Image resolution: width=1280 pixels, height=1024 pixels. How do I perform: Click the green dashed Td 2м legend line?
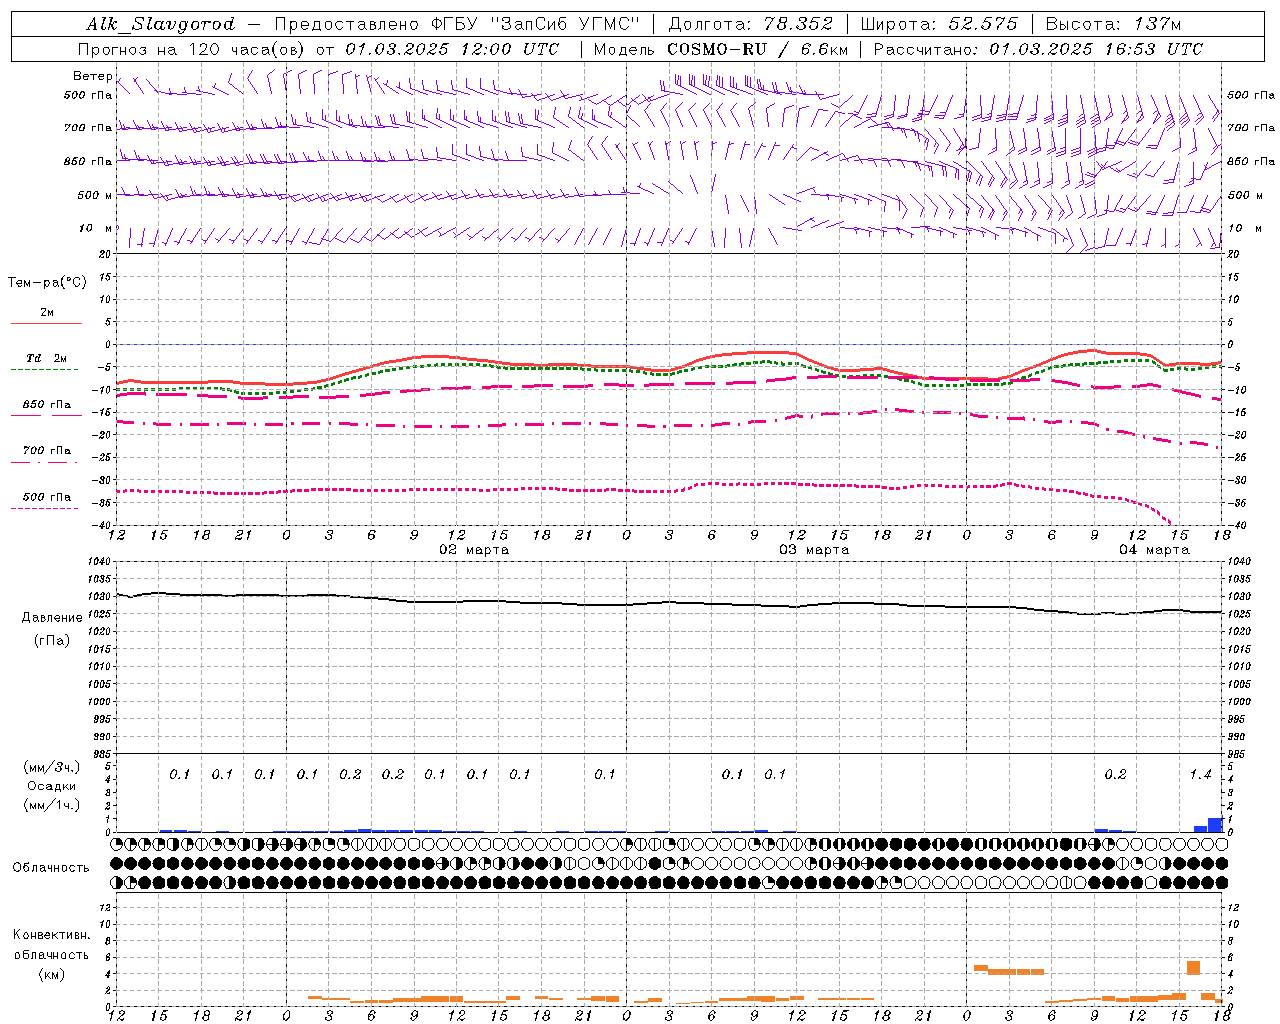point(44,369)
